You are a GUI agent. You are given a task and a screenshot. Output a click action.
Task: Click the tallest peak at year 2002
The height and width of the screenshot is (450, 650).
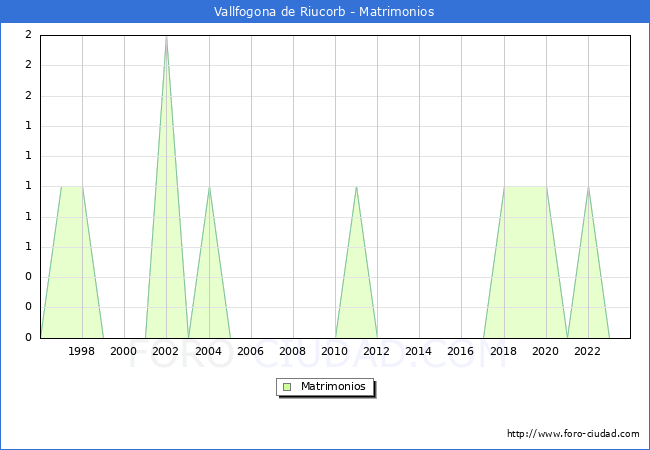(166, 37)
